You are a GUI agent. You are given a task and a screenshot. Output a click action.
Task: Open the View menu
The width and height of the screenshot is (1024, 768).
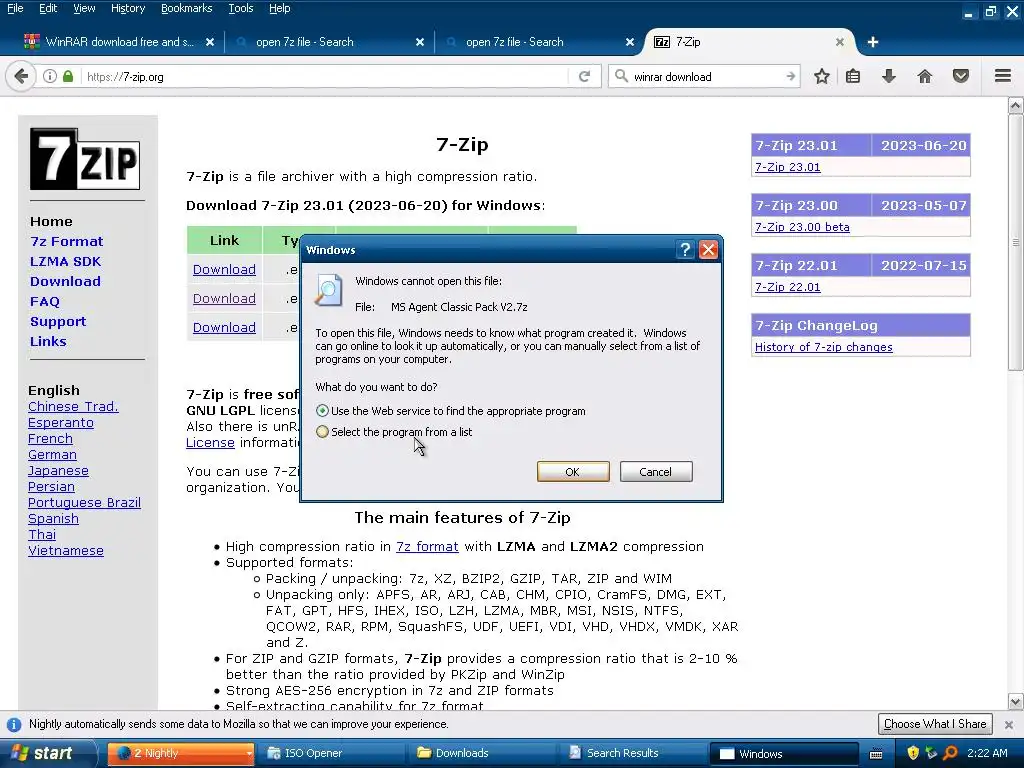coord(84,8)
